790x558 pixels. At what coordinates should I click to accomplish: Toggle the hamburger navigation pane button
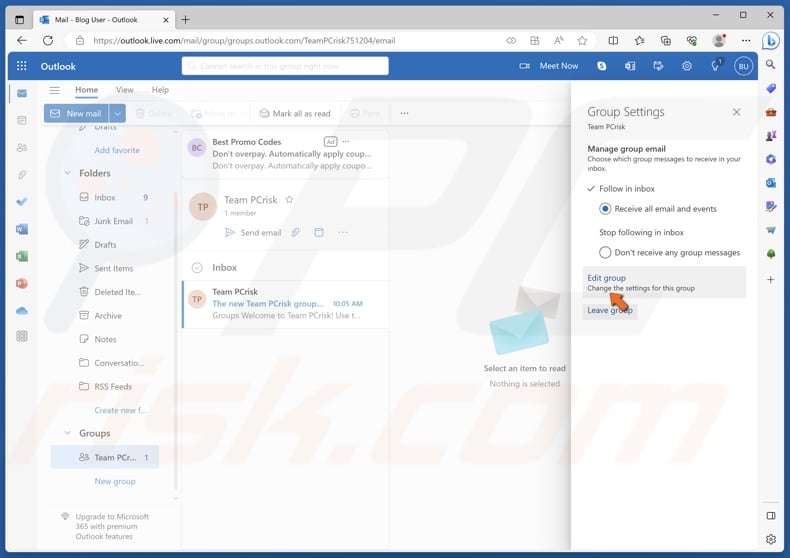[x=55, y=90]
